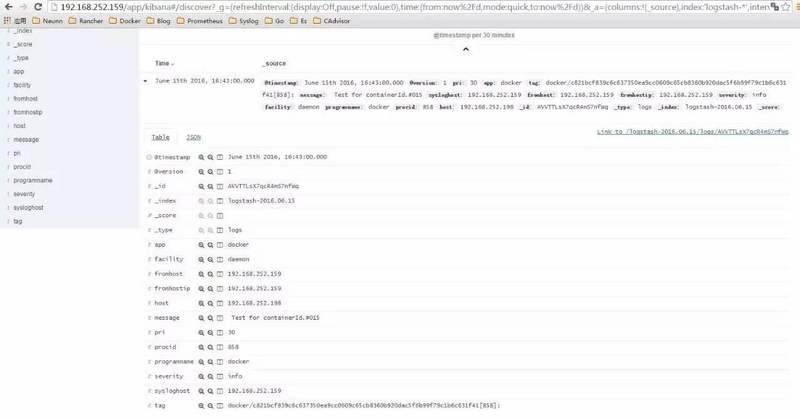Select the procid field in the sidebar
The height and width of the screenshot is (419, 800).
click(22, 167)
